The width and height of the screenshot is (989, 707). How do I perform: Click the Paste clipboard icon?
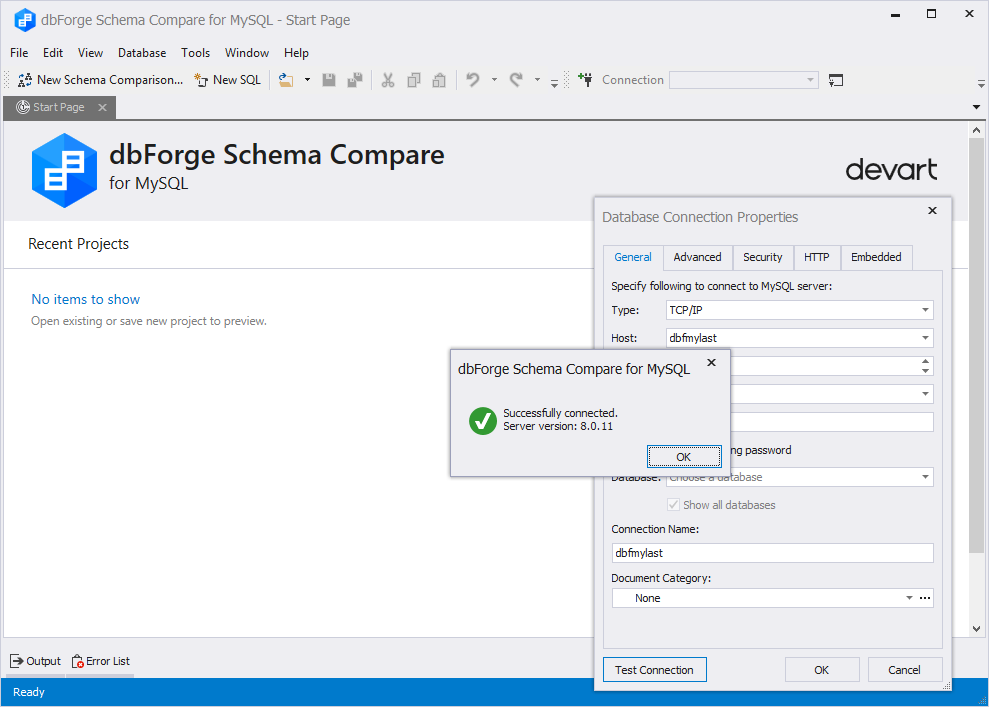439,80
